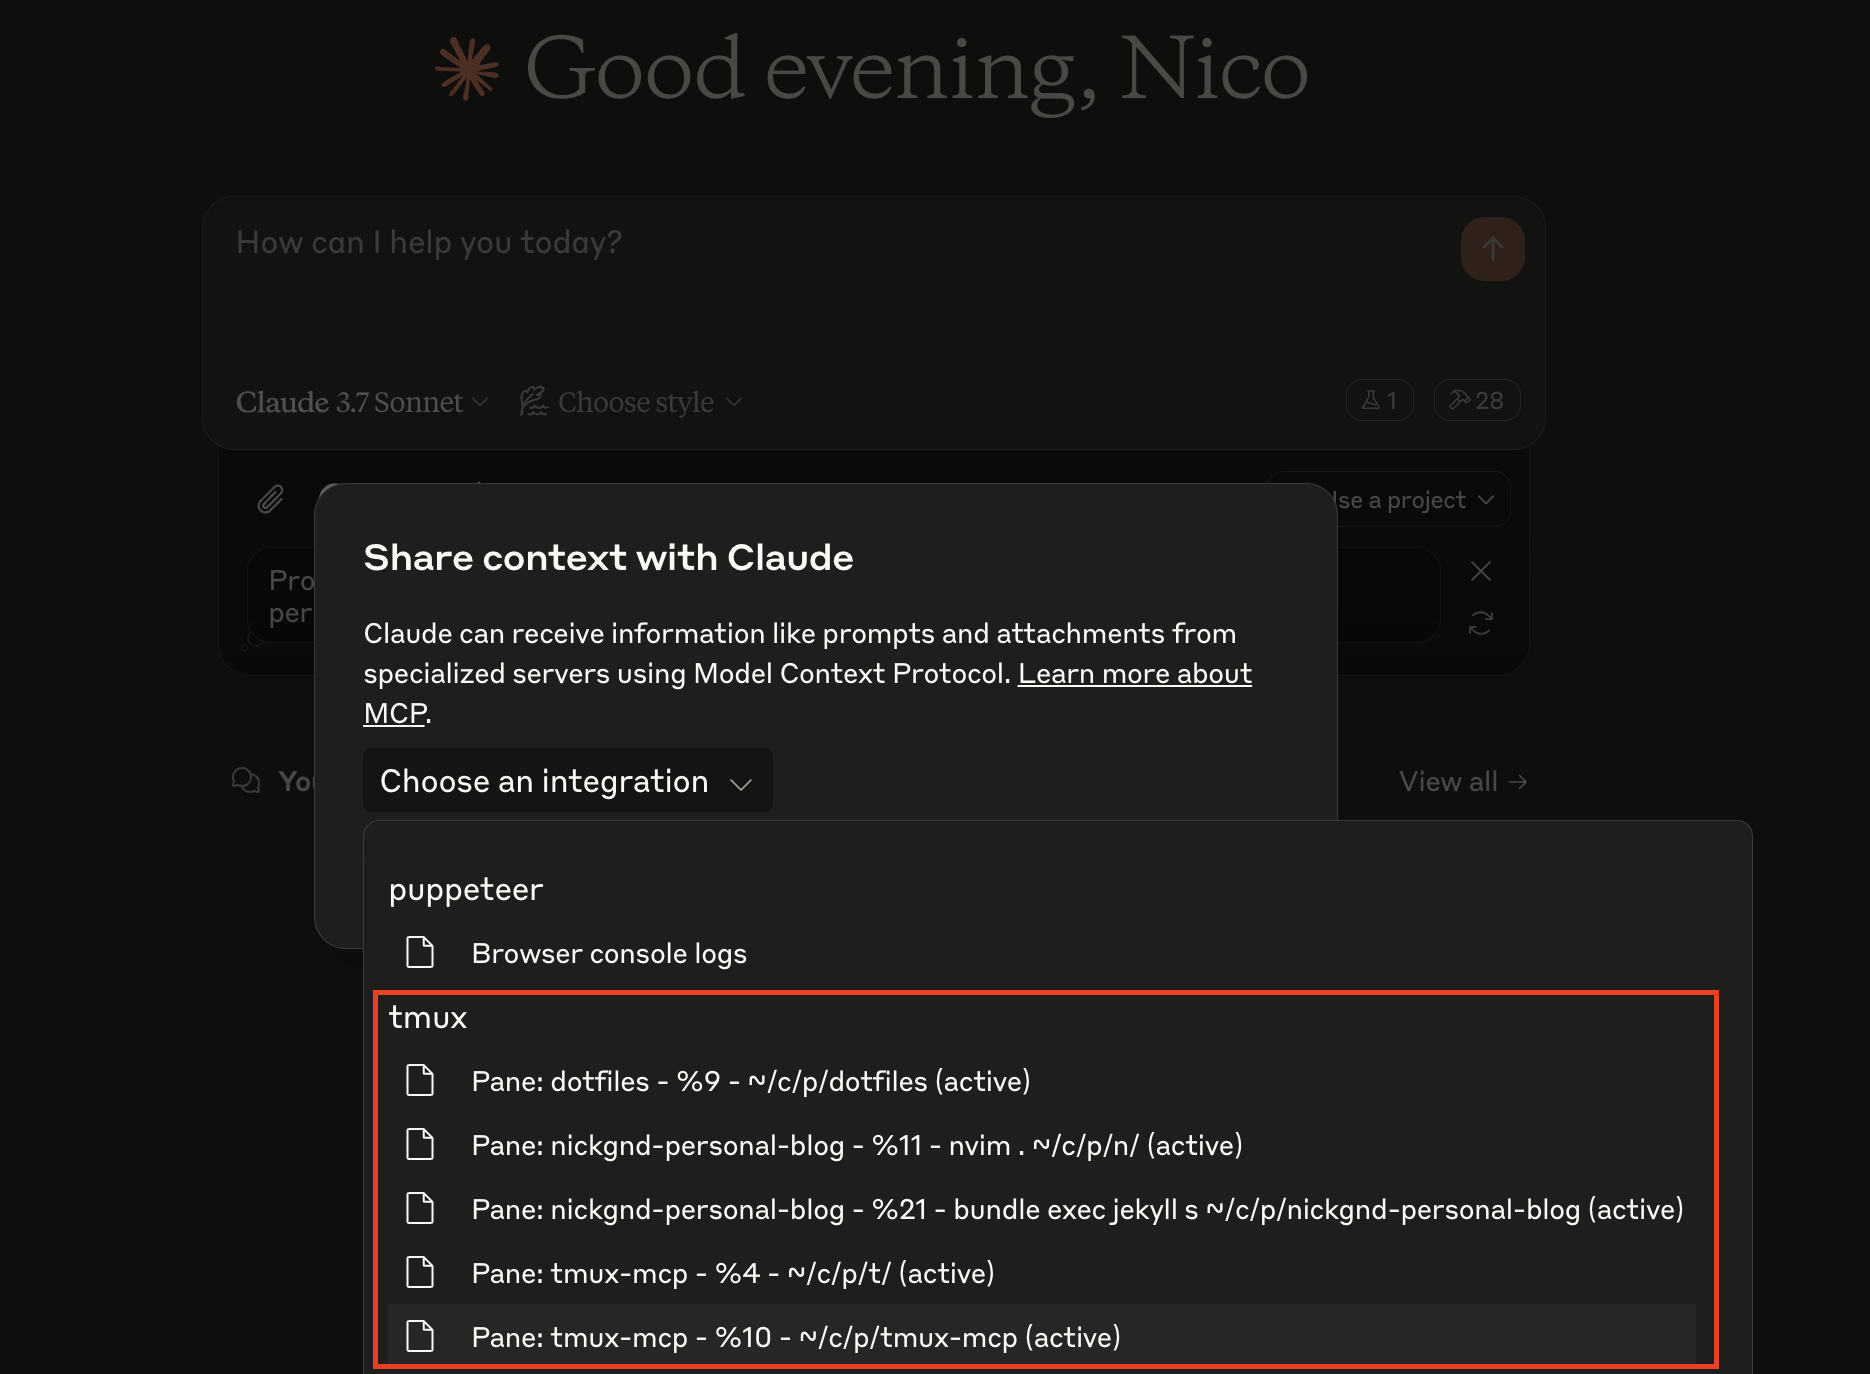
Task: Click the X icon beside project box
Action: click(1481, 571)
